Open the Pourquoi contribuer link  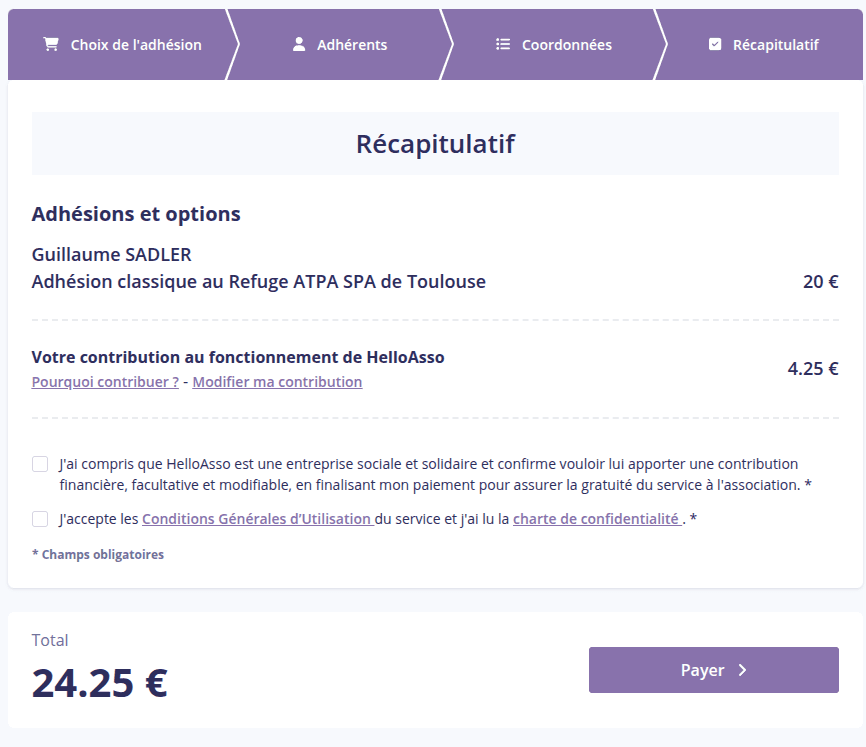104,382
